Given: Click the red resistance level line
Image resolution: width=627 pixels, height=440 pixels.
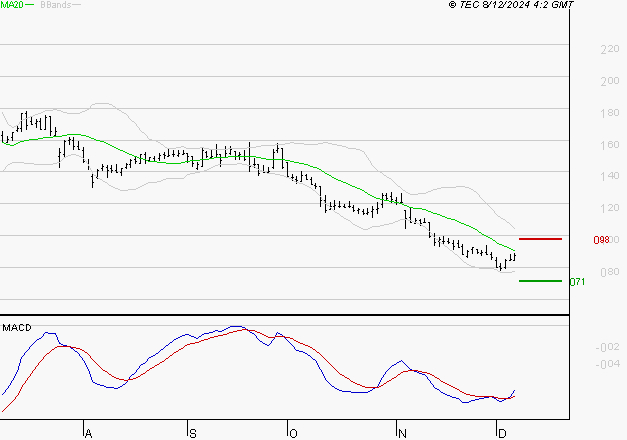Looking at the screenshot, I should pos(540,239).
